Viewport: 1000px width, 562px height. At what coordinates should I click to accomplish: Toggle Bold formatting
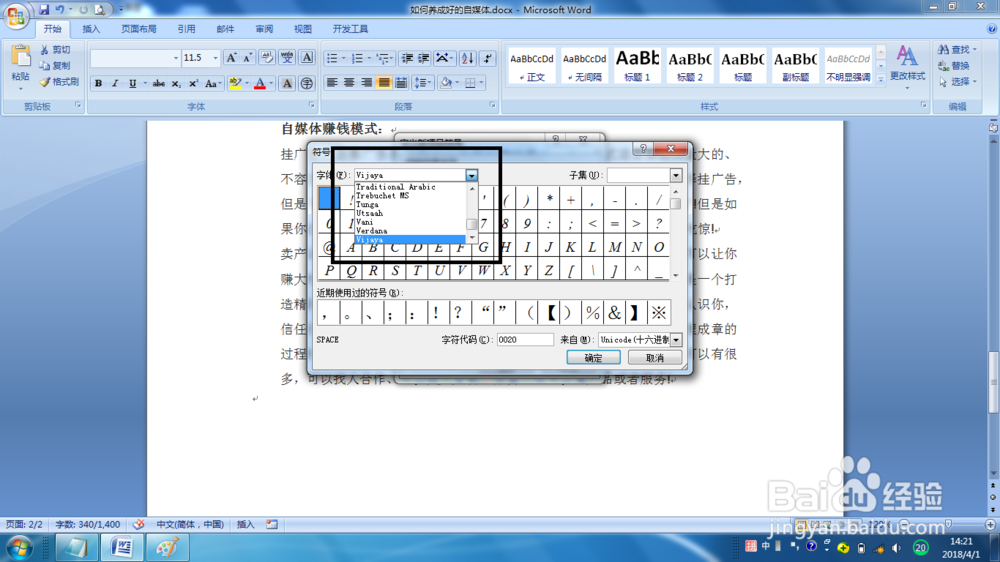point(98,84)
